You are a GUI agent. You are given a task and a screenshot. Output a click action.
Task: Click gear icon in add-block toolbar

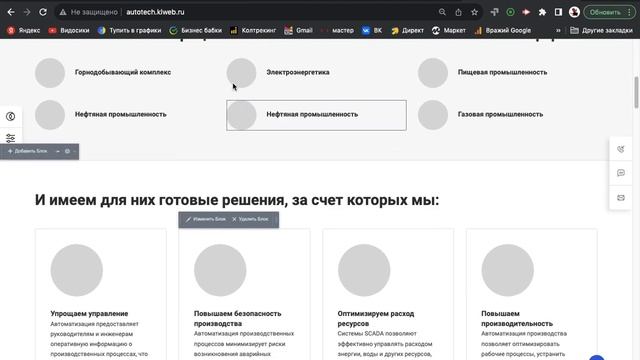[x=67, y=151]
